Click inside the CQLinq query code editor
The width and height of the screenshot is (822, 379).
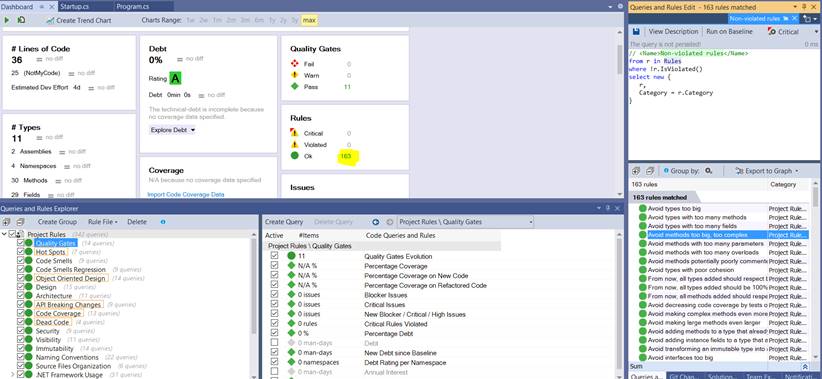click(724, 105)
